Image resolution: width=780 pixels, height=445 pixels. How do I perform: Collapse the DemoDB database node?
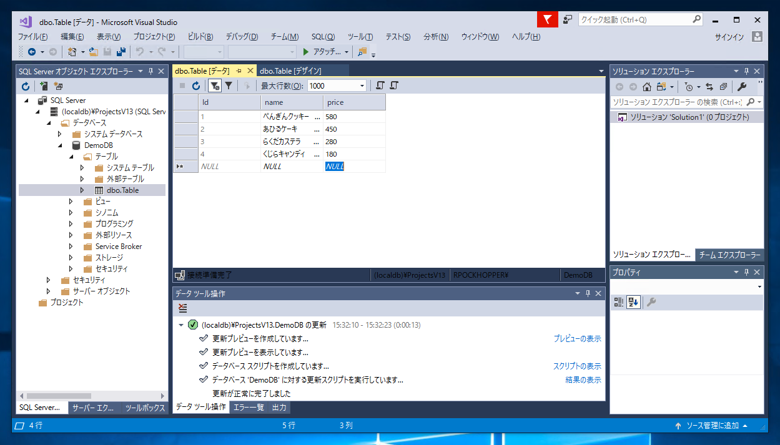click(60, 146)
